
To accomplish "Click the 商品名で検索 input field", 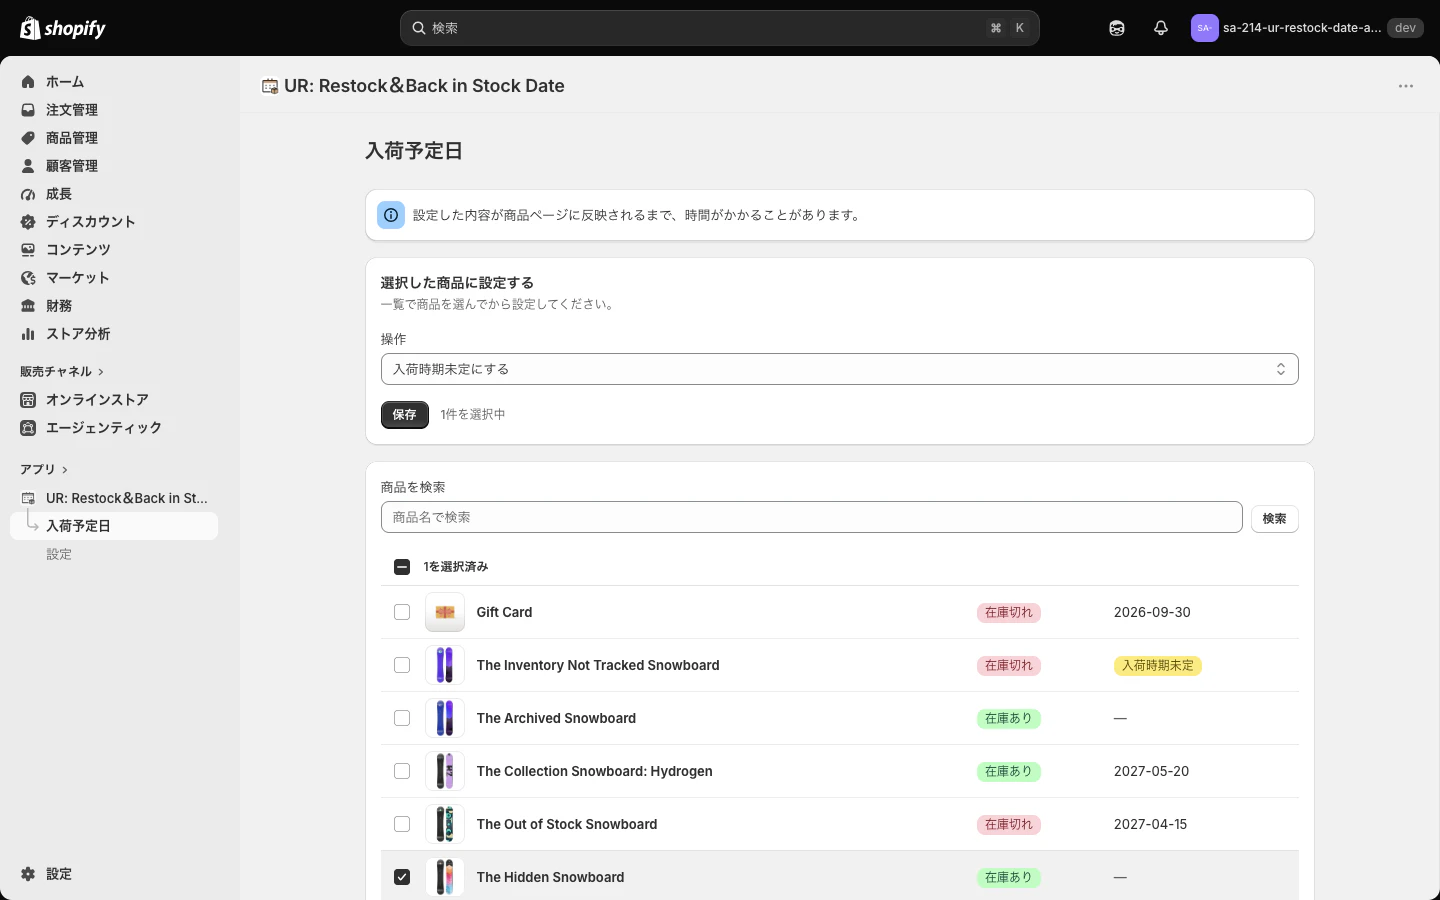I will click(x=812, y=517).
